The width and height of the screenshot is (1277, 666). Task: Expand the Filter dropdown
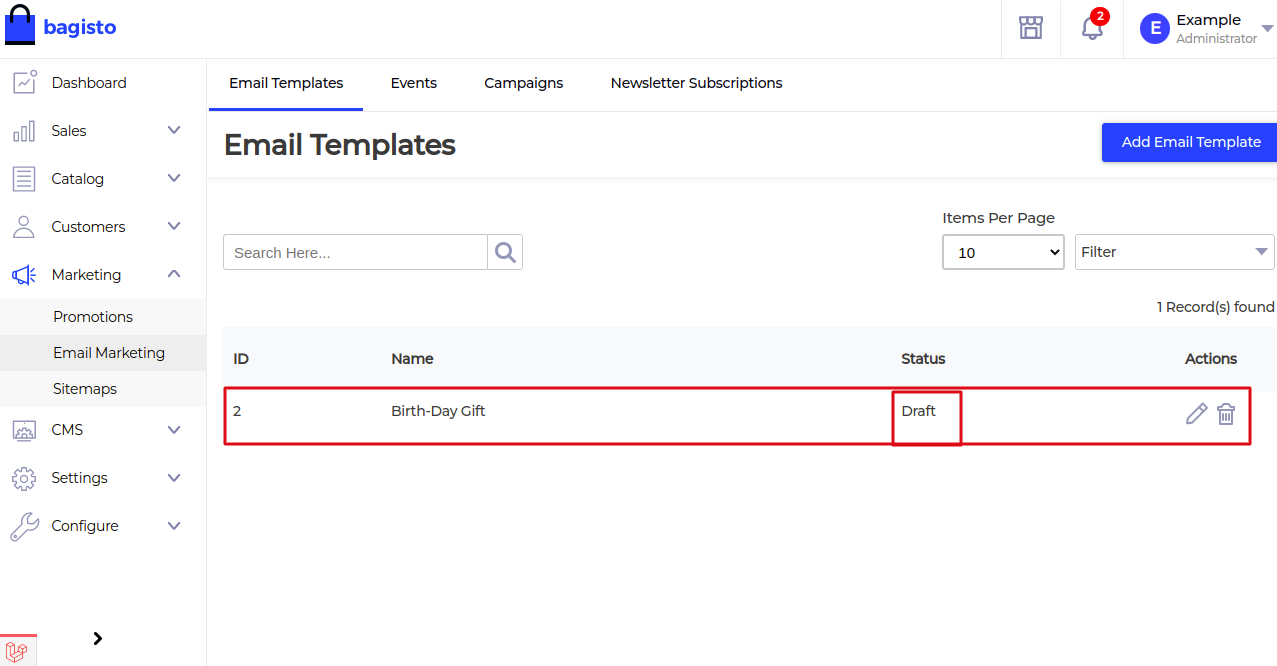(x=1174, y=251)
